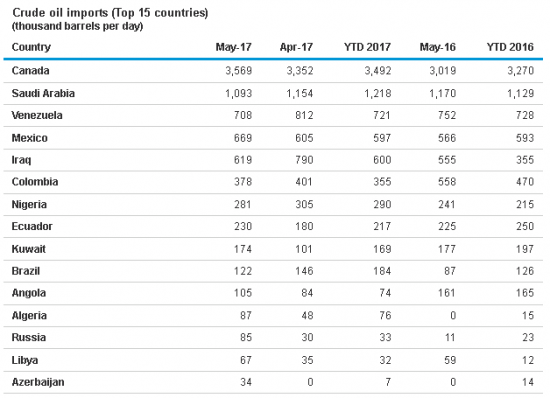Select Libya's YTD 2016 value 12

[528, 360]
